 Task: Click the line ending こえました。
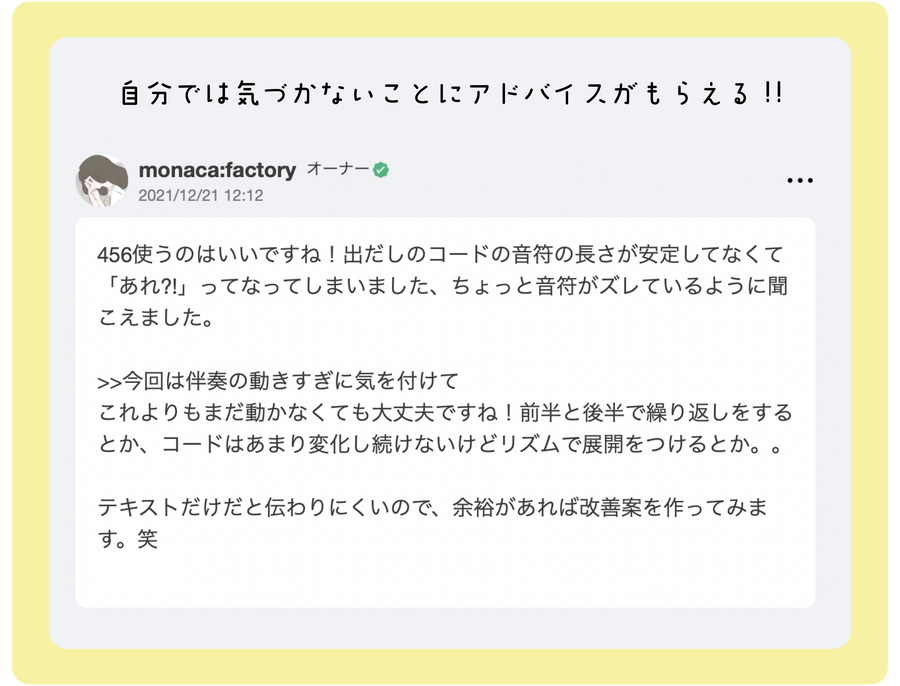pos(156,317)
